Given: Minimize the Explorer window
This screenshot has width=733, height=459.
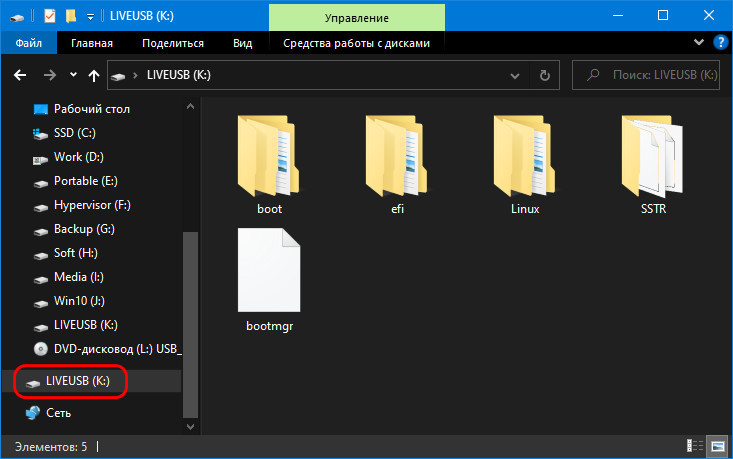Looking at the screenshot, I should (618, 15).
